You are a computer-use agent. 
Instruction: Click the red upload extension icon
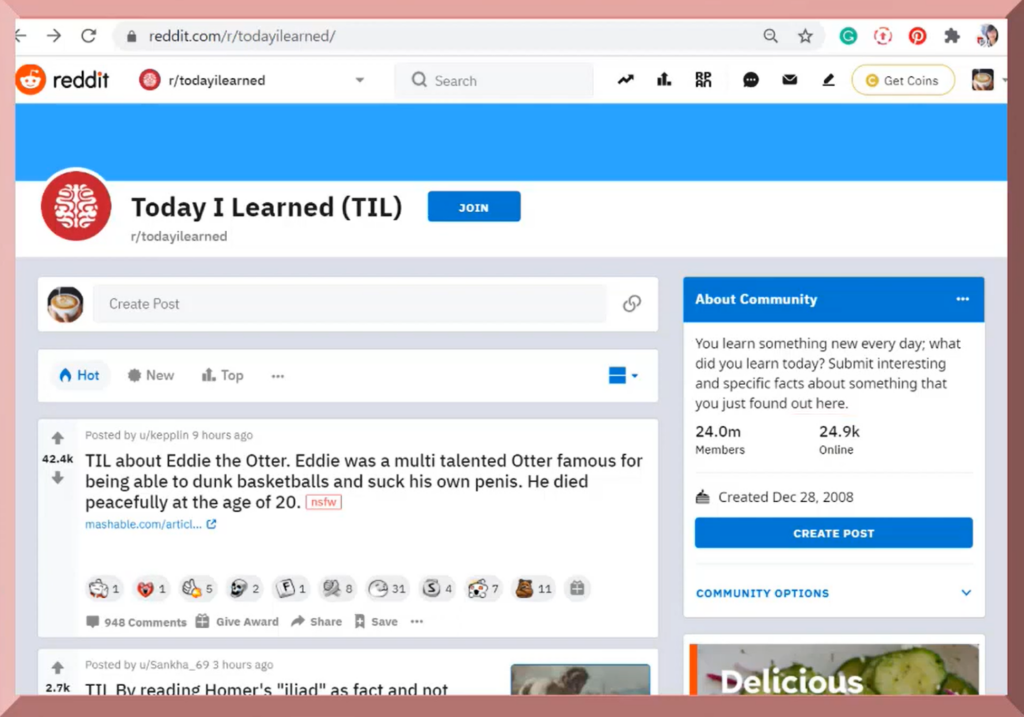pyautogui.click(x=882, y=36)
